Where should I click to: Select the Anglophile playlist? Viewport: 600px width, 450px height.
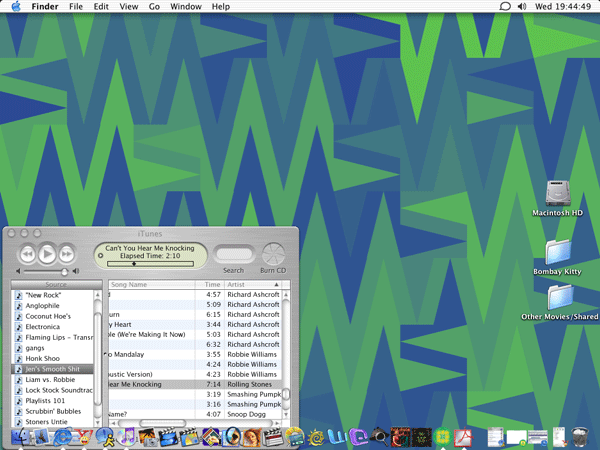pos(53,306)
